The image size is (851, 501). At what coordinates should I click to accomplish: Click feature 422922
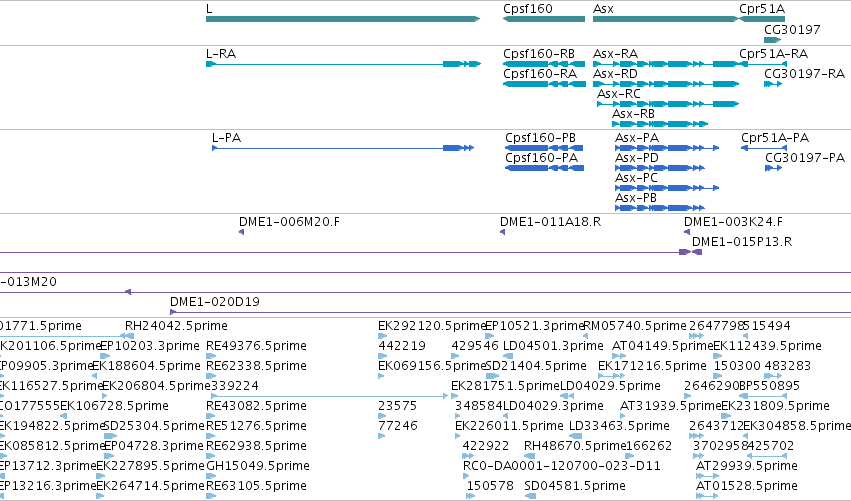486,446
